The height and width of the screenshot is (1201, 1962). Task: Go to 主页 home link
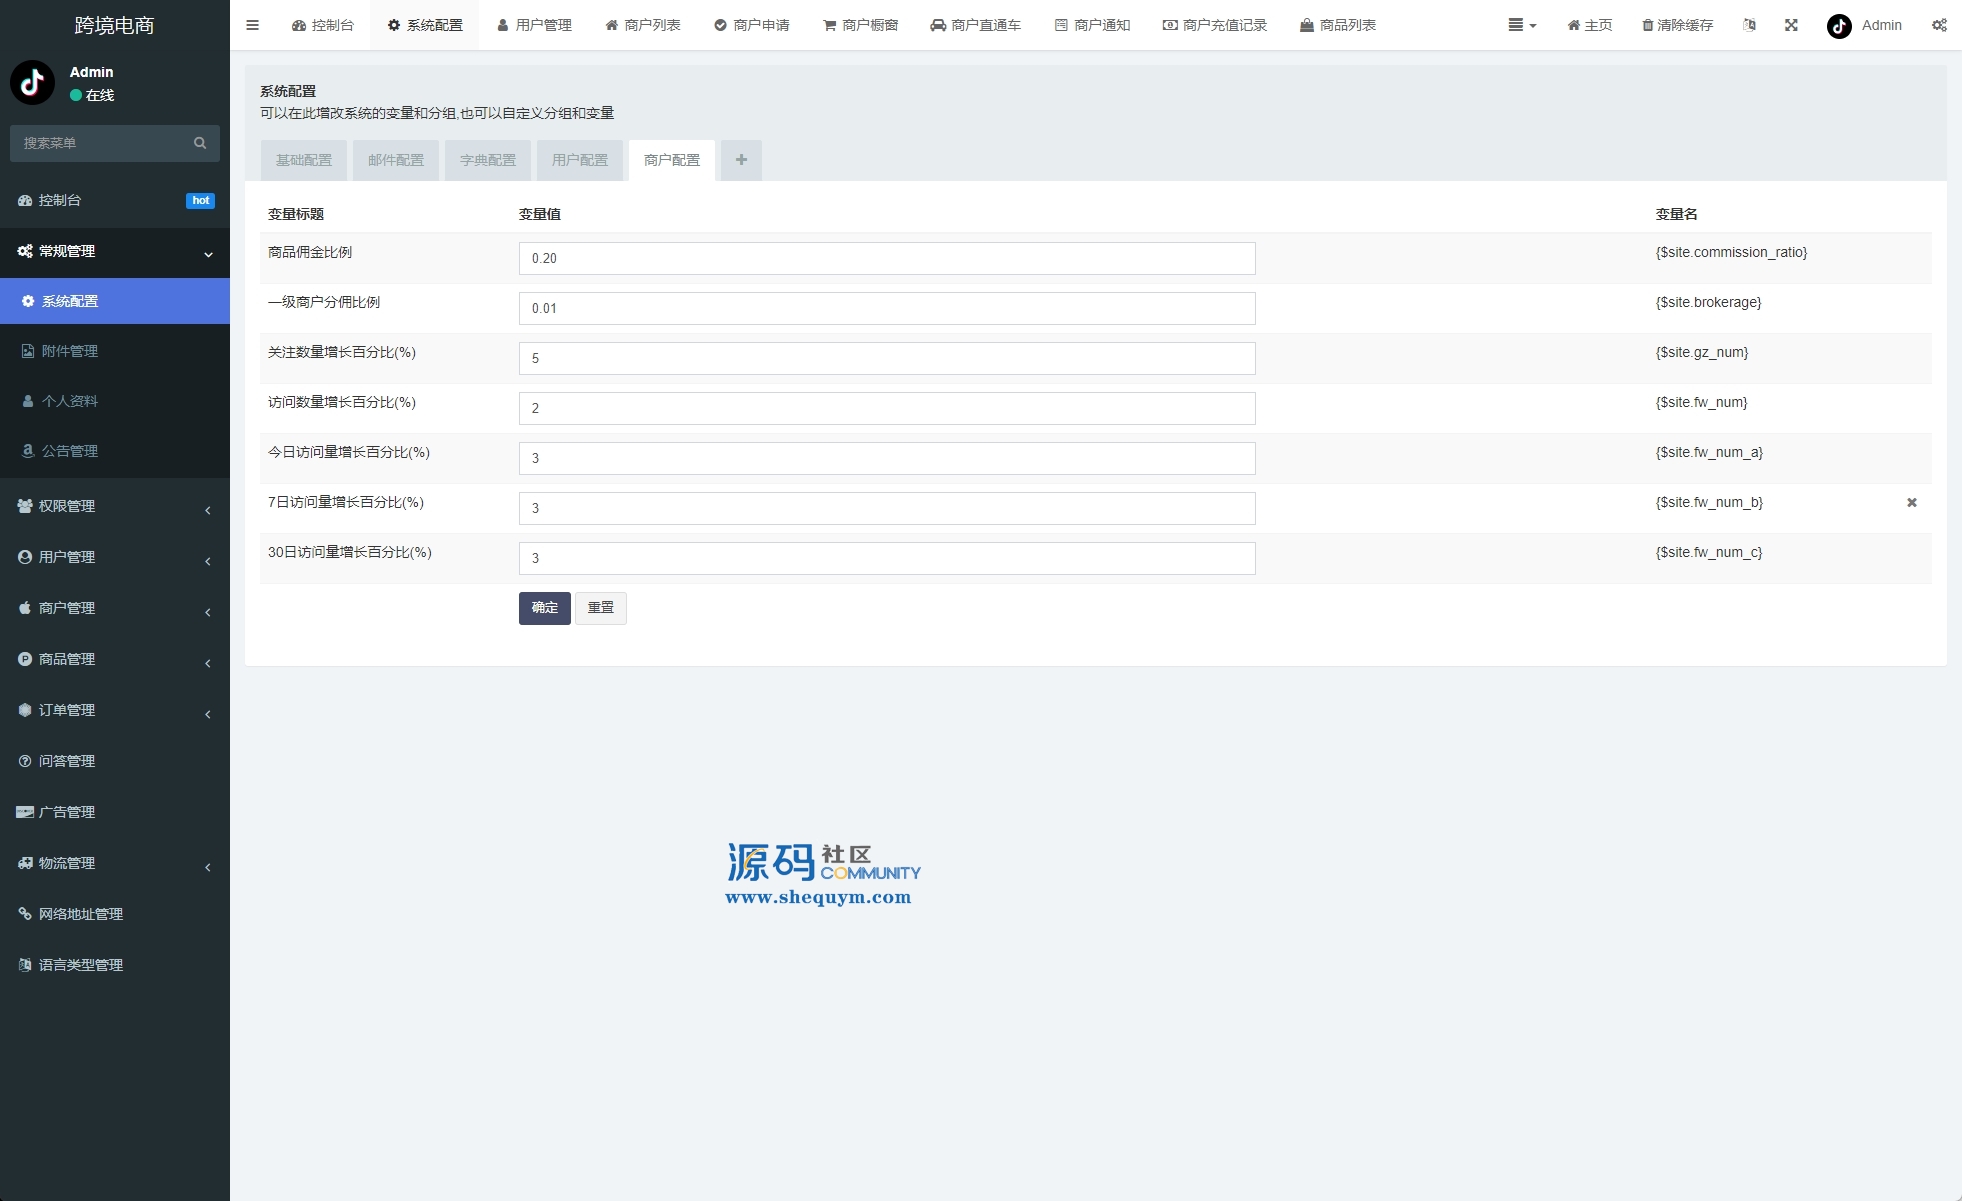1590,25
